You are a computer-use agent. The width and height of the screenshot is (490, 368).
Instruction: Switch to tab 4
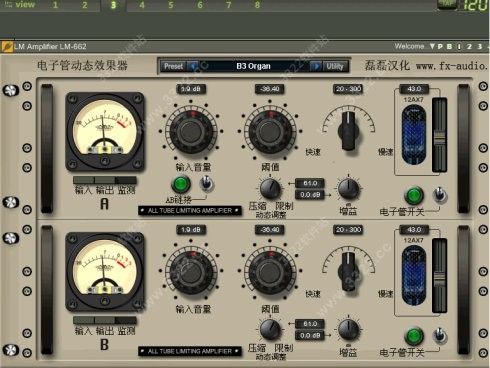click(142, 5)
